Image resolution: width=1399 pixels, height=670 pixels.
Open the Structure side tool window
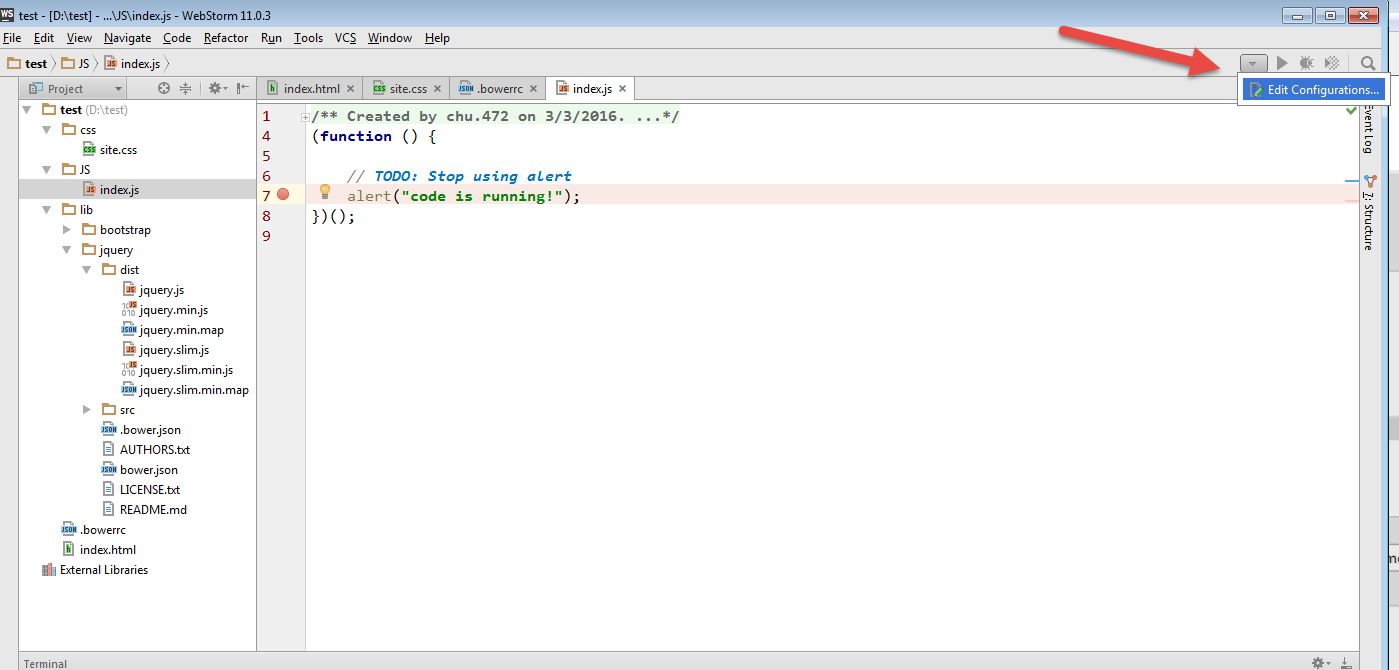(1369, 212)
